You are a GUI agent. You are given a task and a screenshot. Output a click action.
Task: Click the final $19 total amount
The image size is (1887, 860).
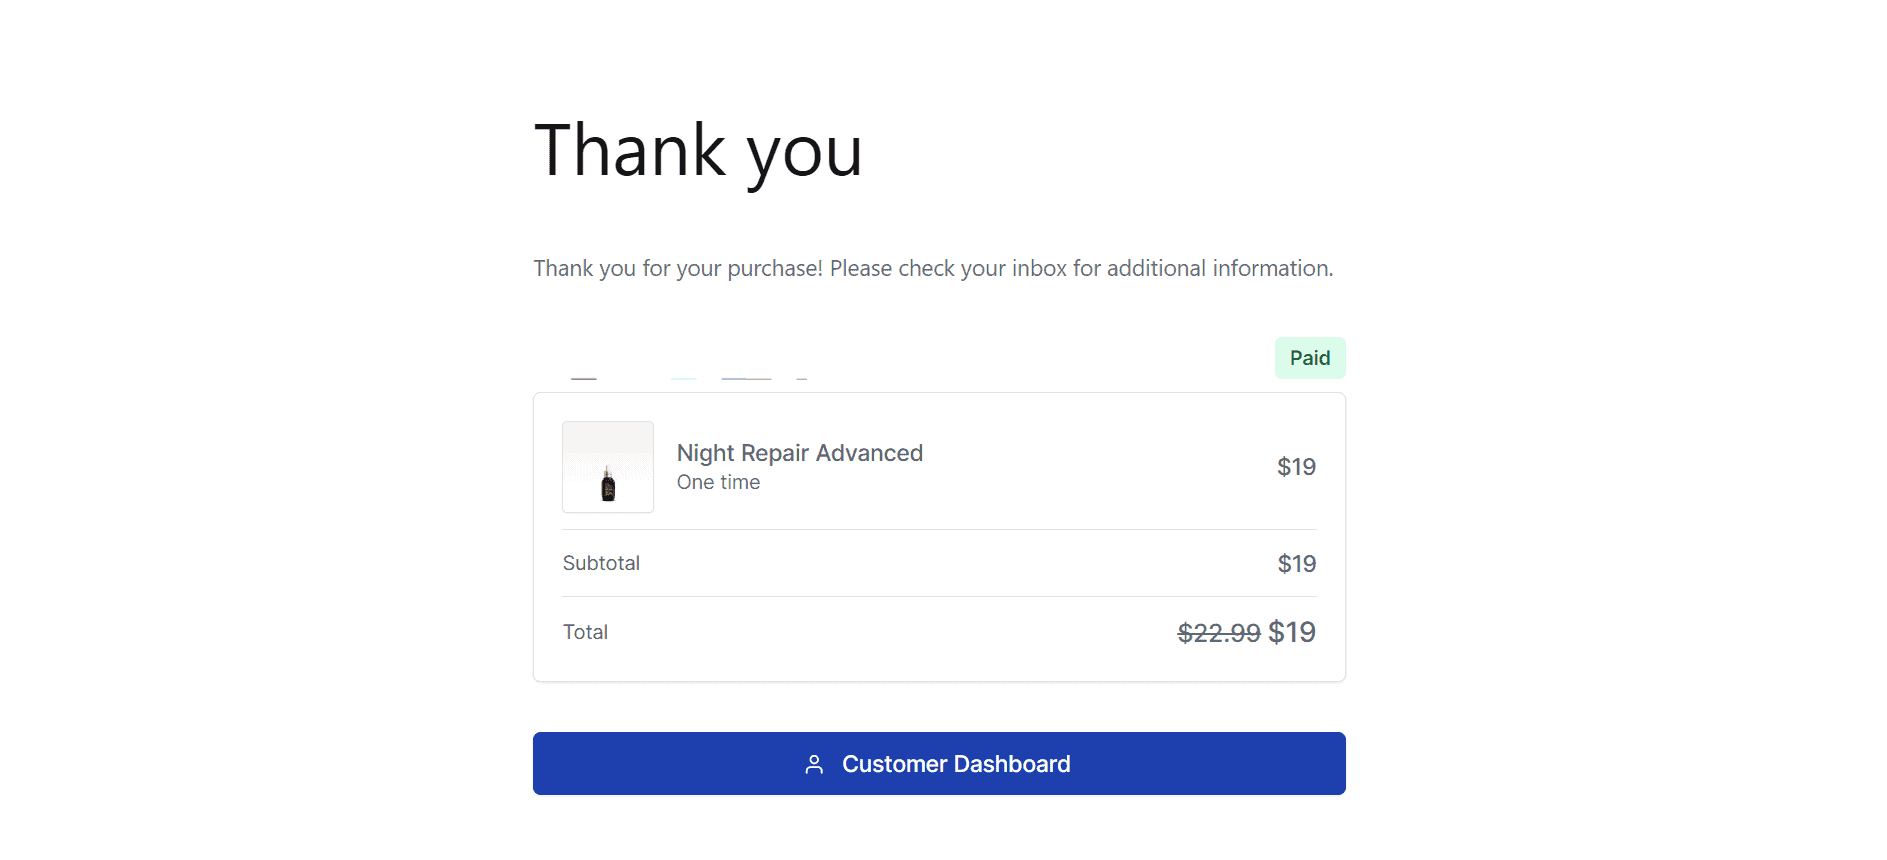[1292, 632]
